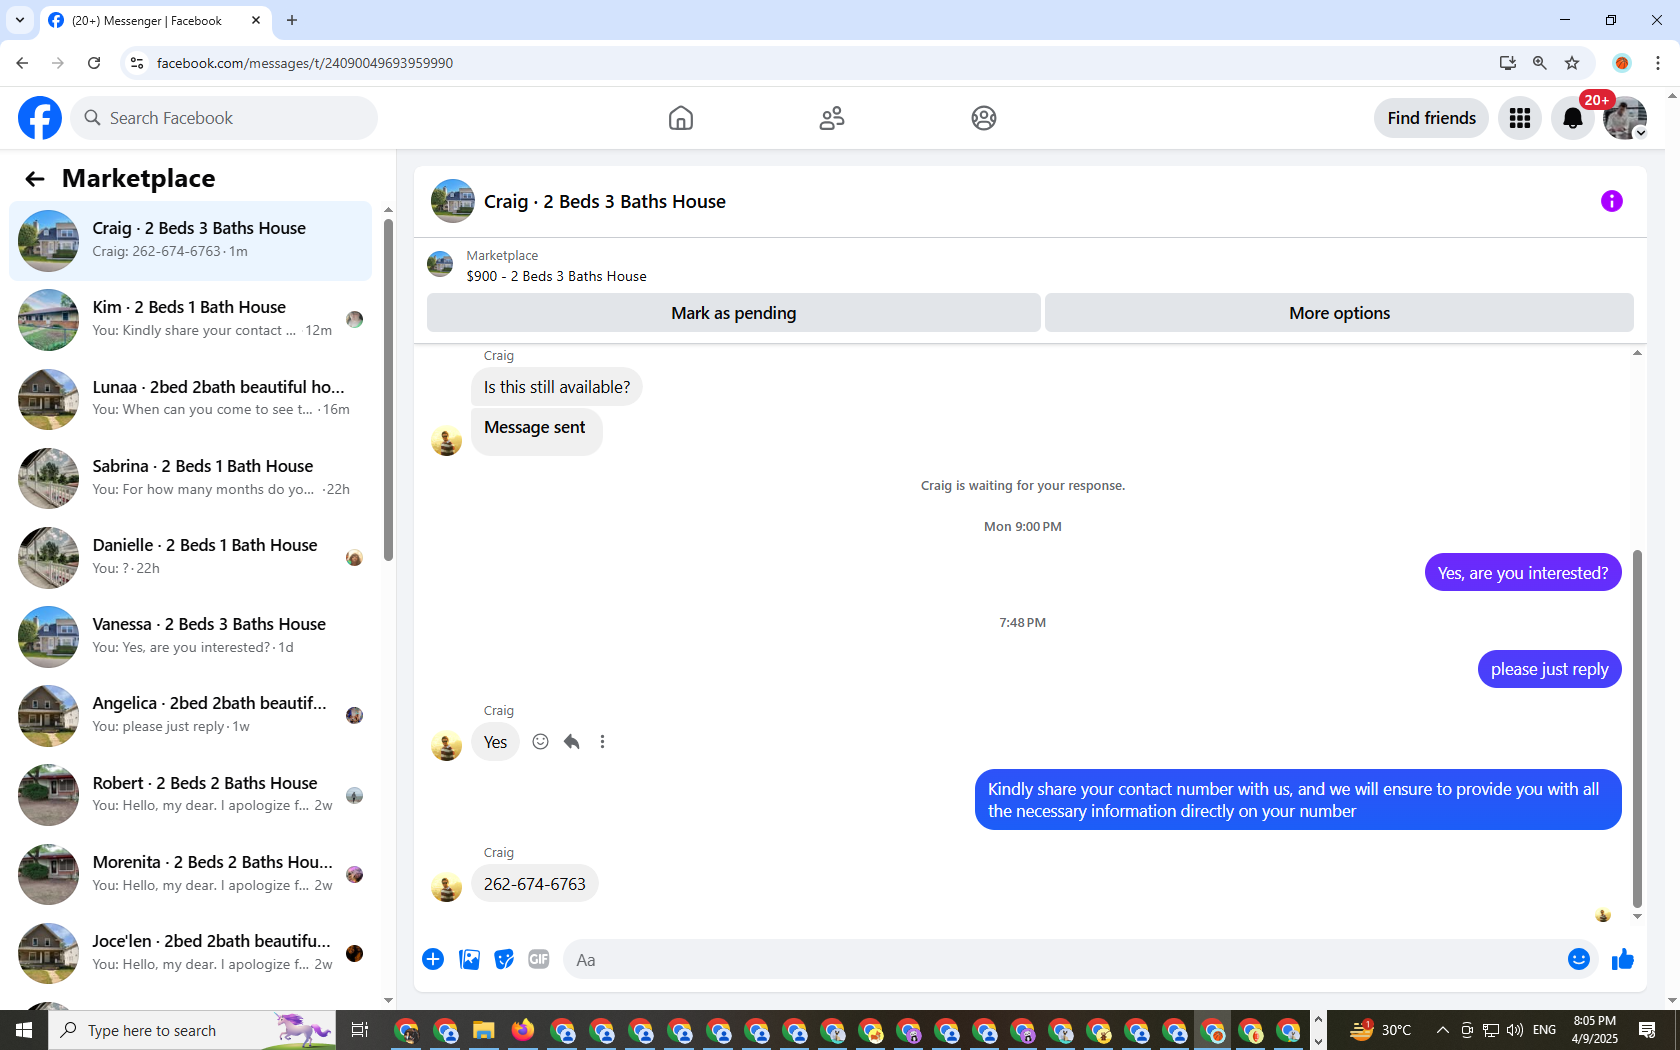
Task: Click the 'Is this still available?' message
Action: [557, 387]
